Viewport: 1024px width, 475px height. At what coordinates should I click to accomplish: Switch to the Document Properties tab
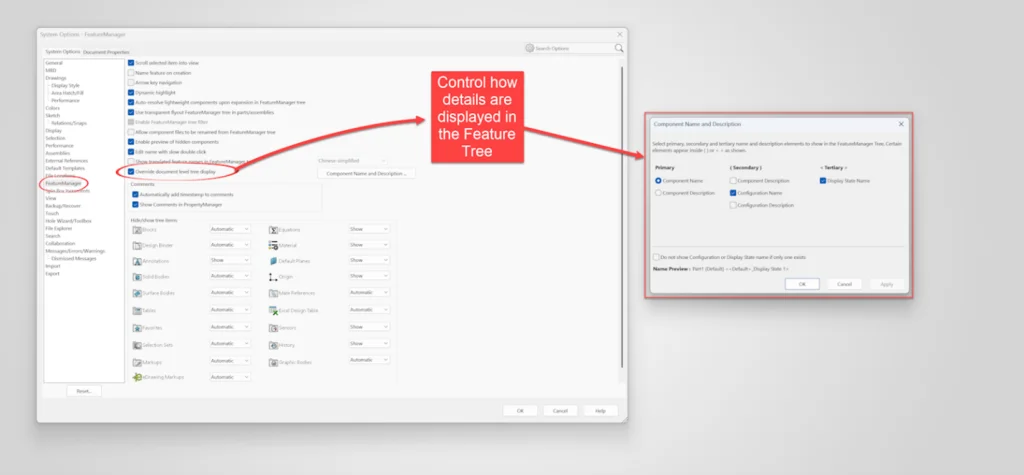[x=106, y=52]
